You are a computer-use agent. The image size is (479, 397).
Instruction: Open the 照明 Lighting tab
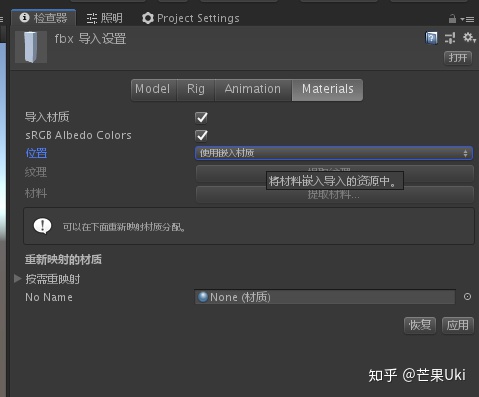(105, 18)
